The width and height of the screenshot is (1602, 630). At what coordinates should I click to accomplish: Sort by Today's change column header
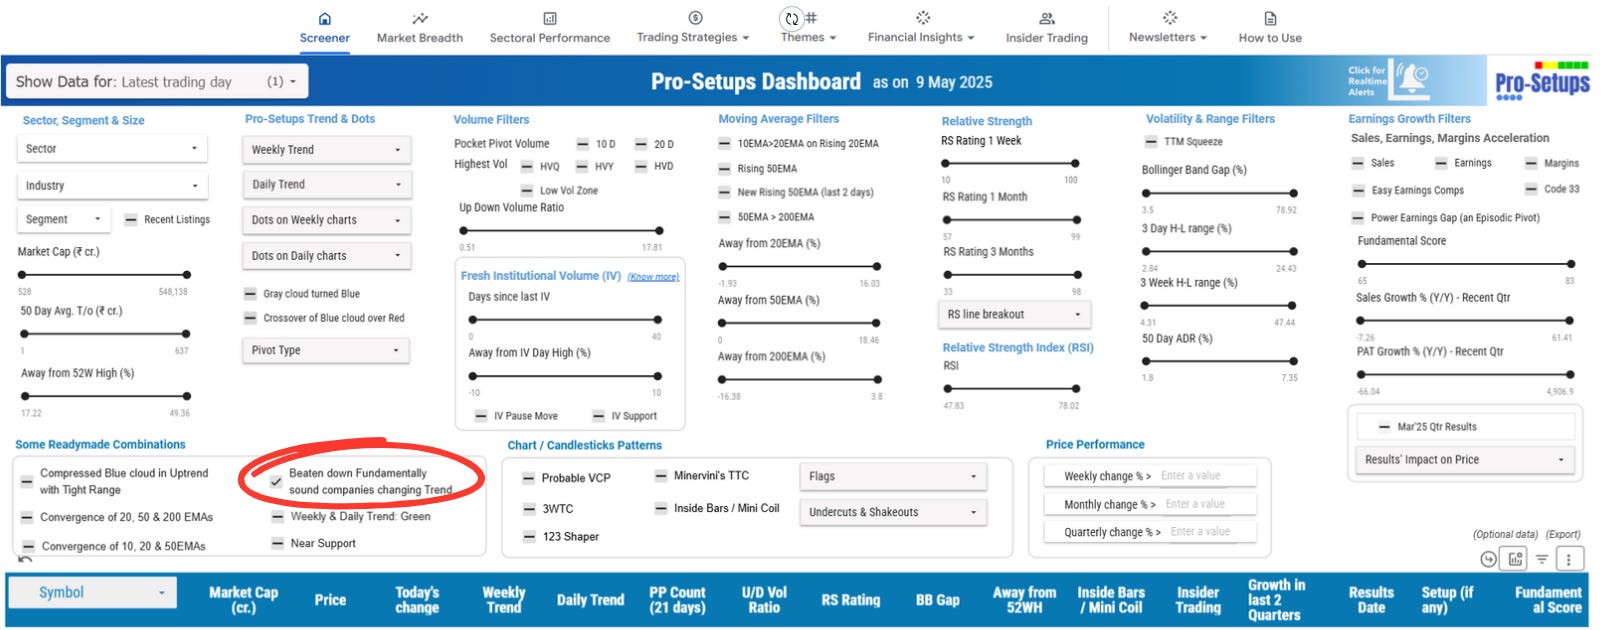[x=417, y=599]
